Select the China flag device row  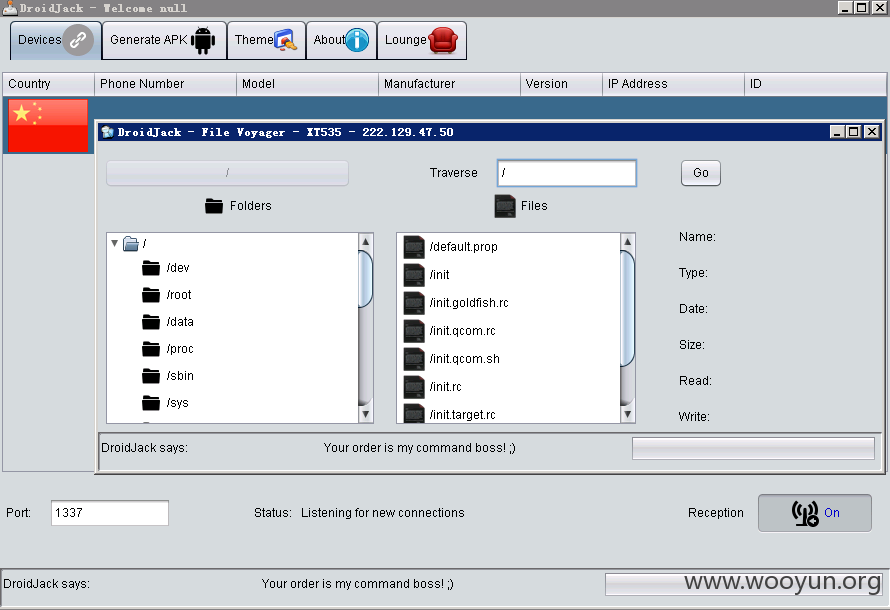tap(48, 126)
